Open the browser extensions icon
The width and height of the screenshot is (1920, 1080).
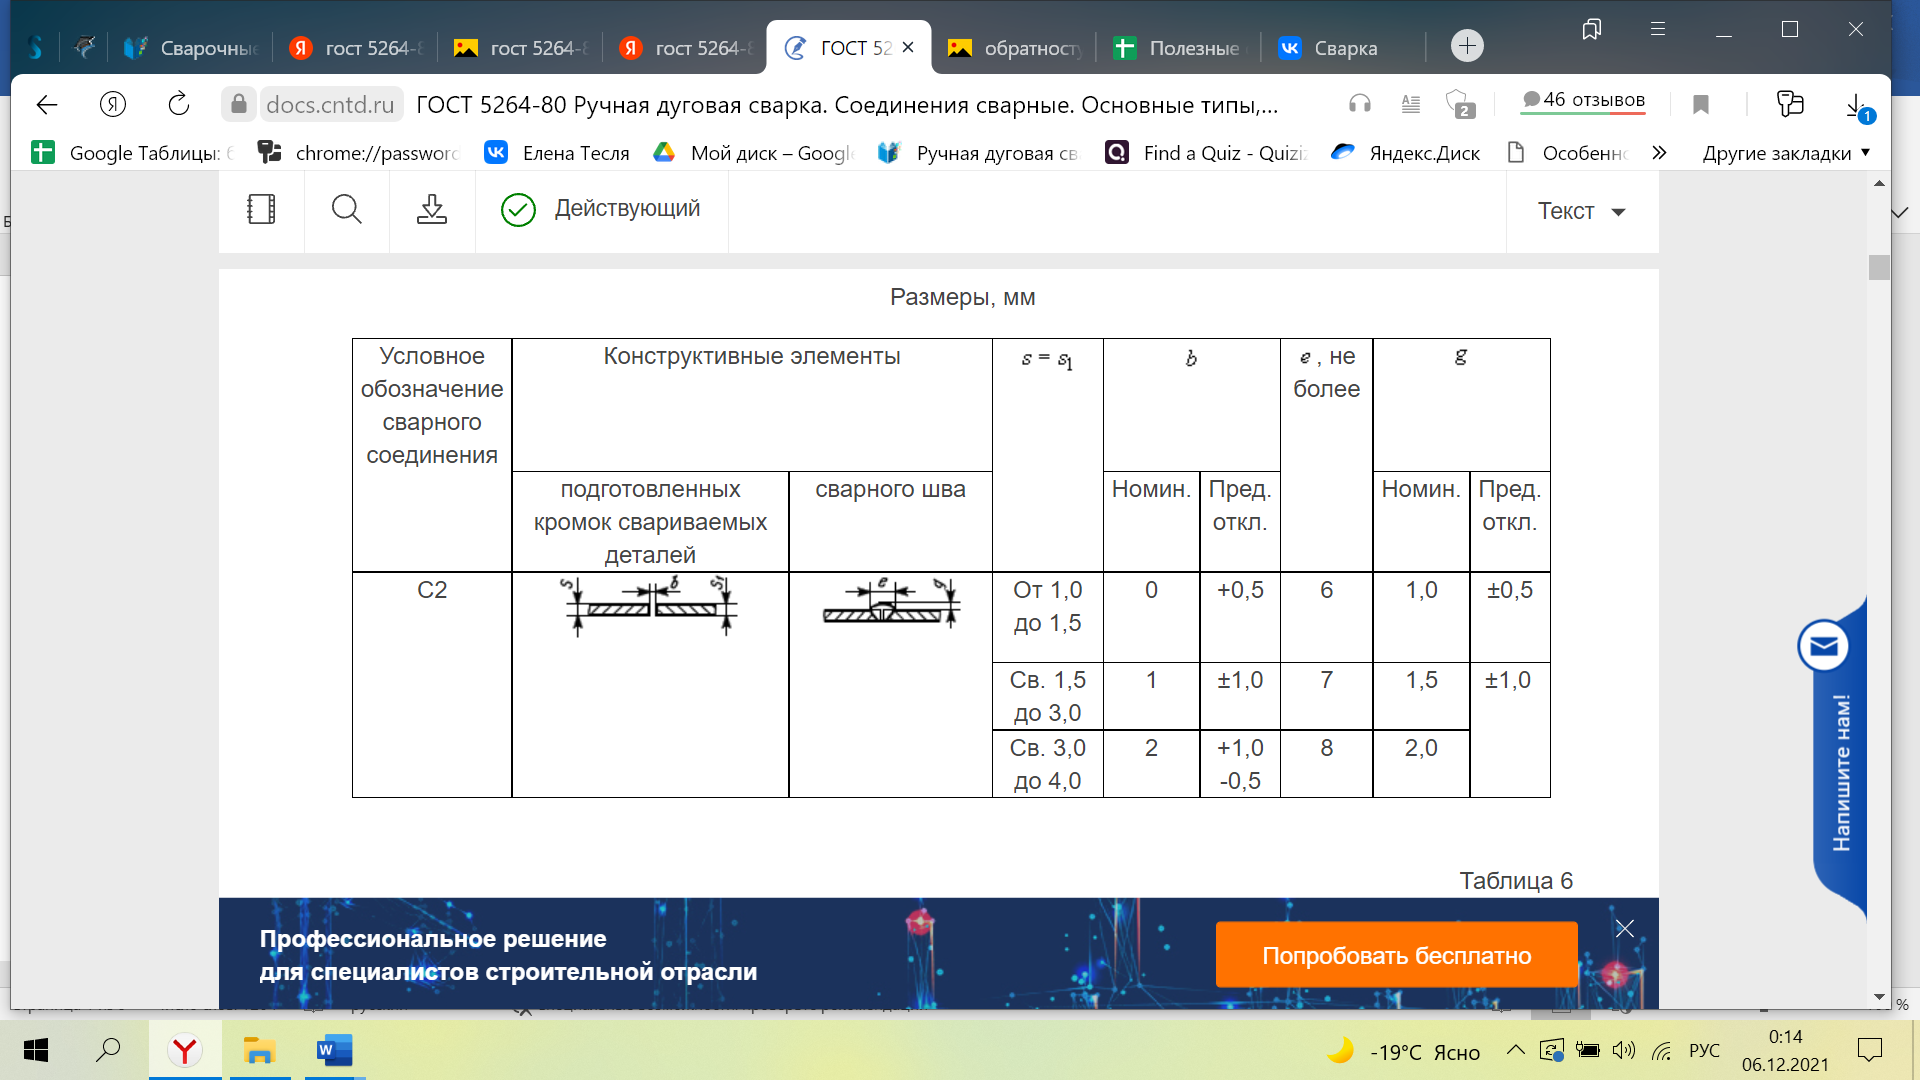click(x=1459, y=104)
